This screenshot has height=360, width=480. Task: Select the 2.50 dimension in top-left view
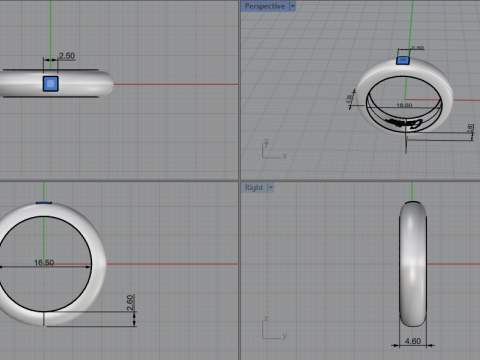pyautogui.click(x=67, y=56)
